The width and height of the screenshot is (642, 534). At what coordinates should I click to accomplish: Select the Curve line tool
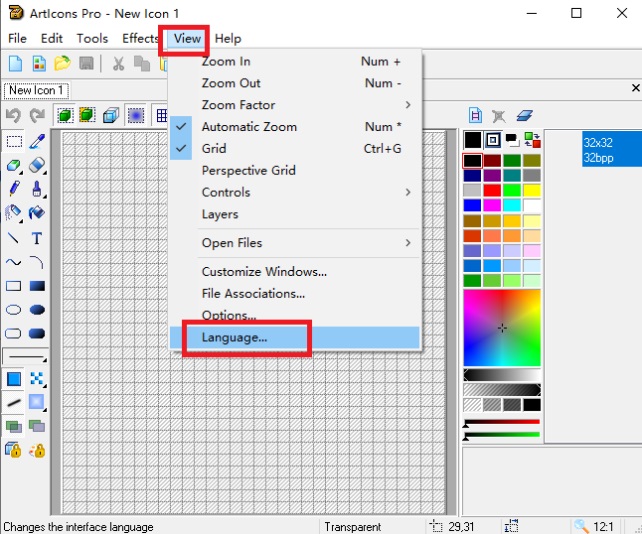14,262
